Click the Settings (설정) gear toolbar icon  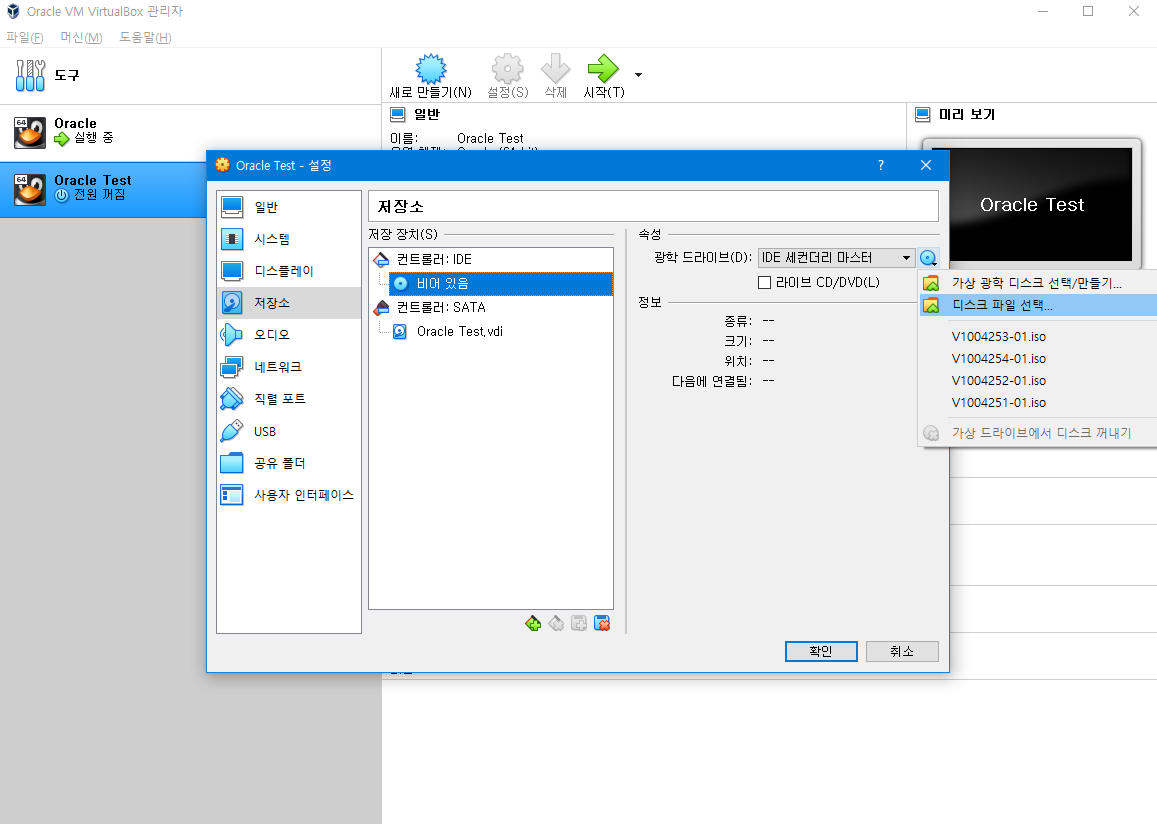508,69
